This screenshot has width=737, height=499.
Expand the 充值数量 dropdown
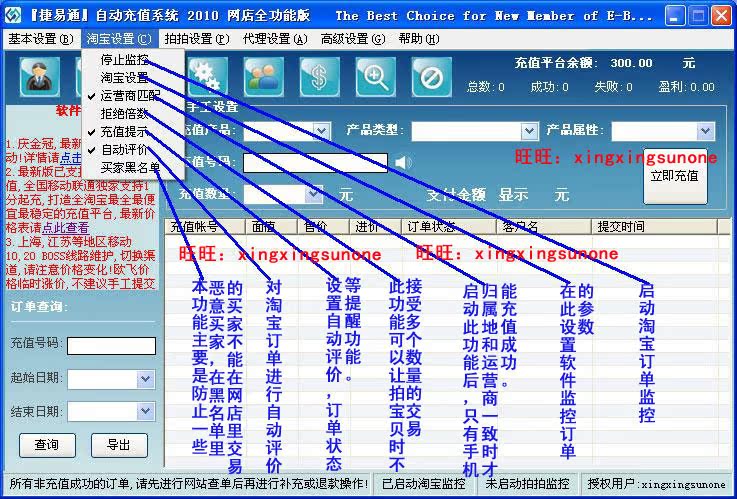(314, 194)
